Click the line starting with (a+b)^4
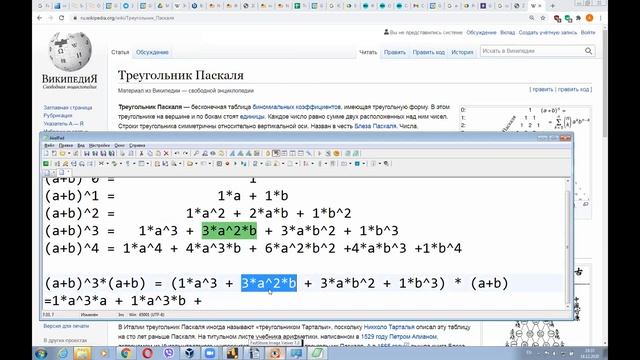Image resolution: width=640 pixels, height=360 pixels. pyautogui.click(x=253, y=248)
